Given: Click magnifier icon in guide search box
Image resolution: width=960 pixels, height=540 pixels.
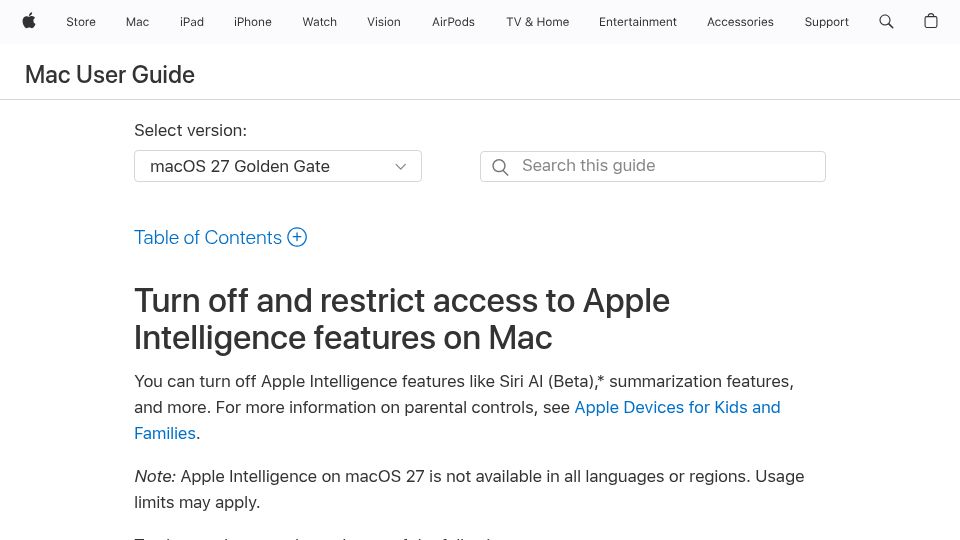Looking at the screenshot, I should coord(500,167).
